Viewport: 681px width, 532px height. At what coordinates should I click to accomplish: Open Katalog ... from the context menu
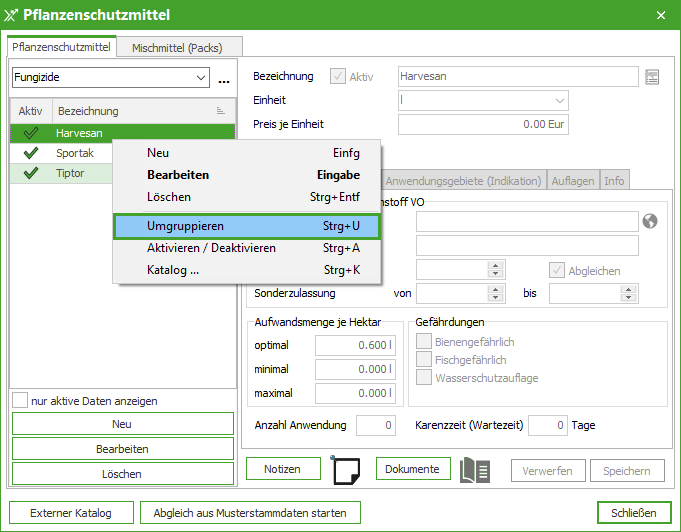(247, 270)
